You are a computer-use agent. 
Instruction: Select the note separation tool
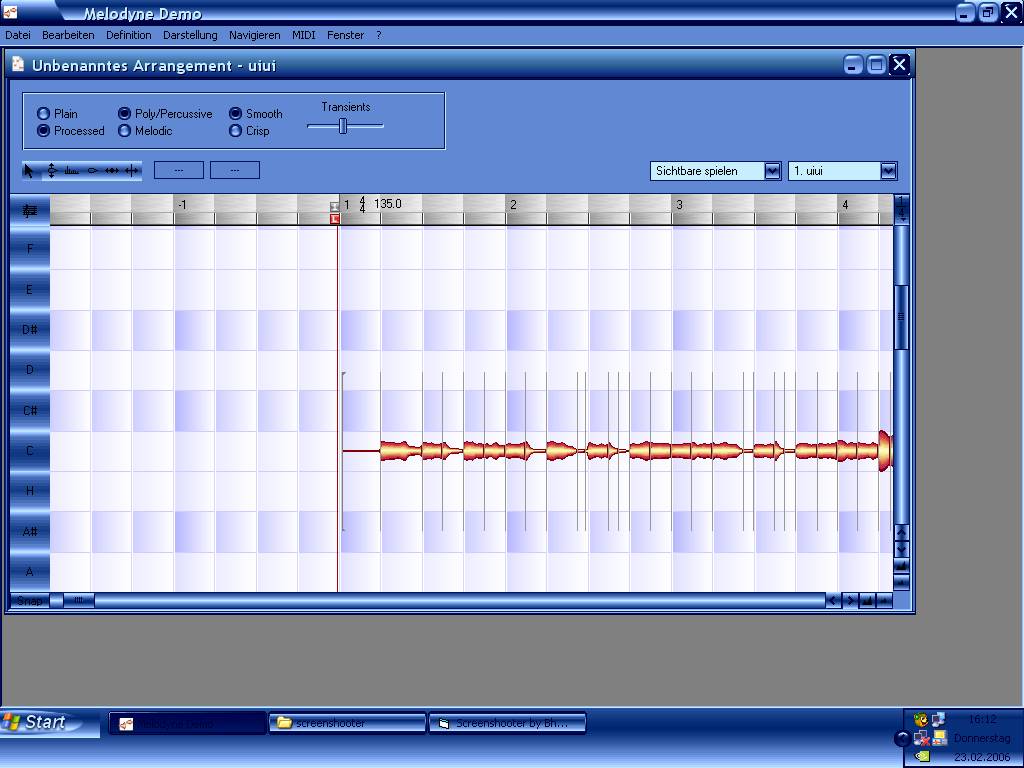[132, 171]
